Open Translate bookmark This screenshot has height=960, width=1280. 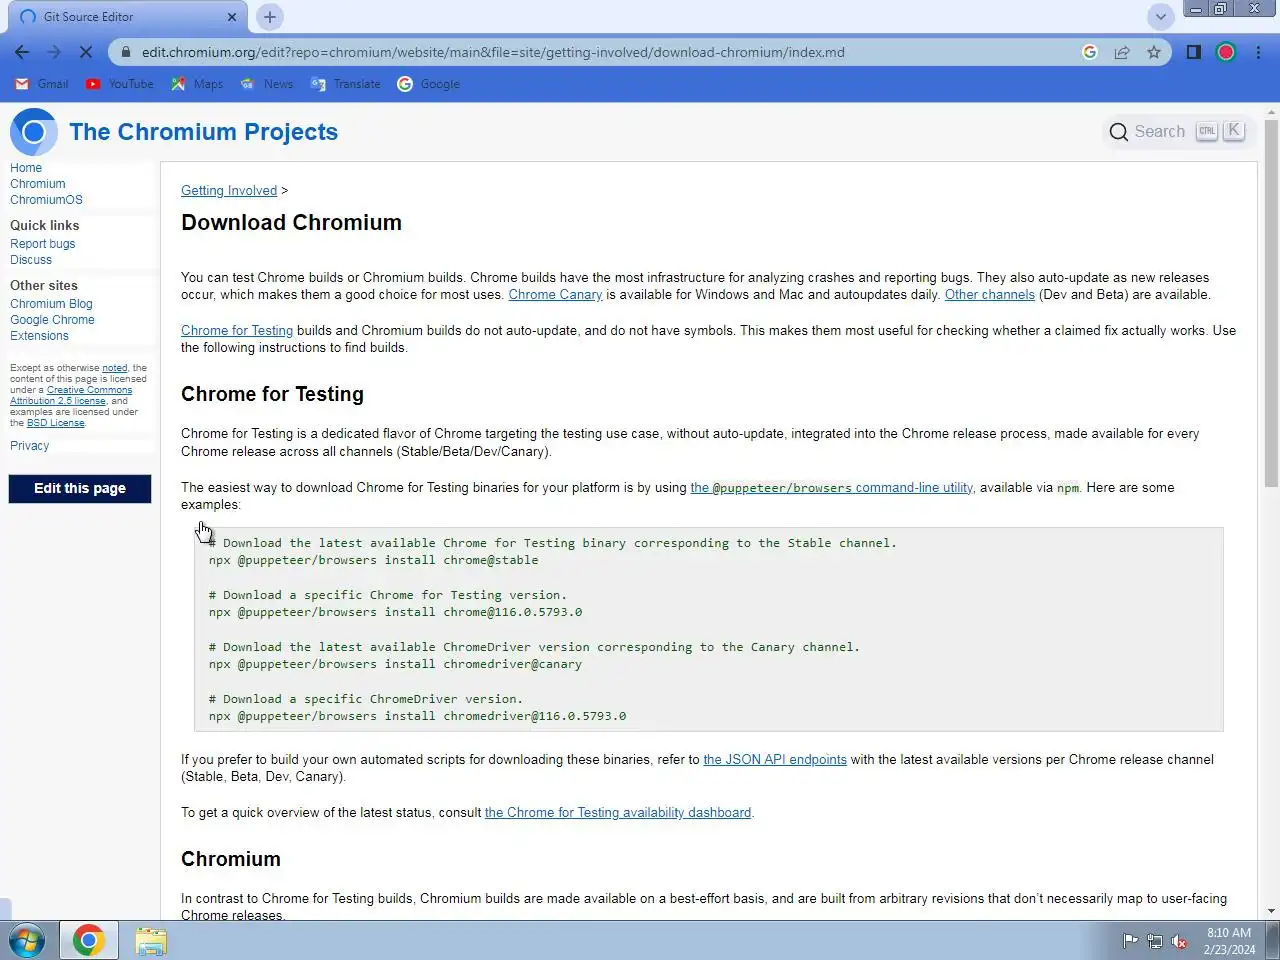click(345, 84)
